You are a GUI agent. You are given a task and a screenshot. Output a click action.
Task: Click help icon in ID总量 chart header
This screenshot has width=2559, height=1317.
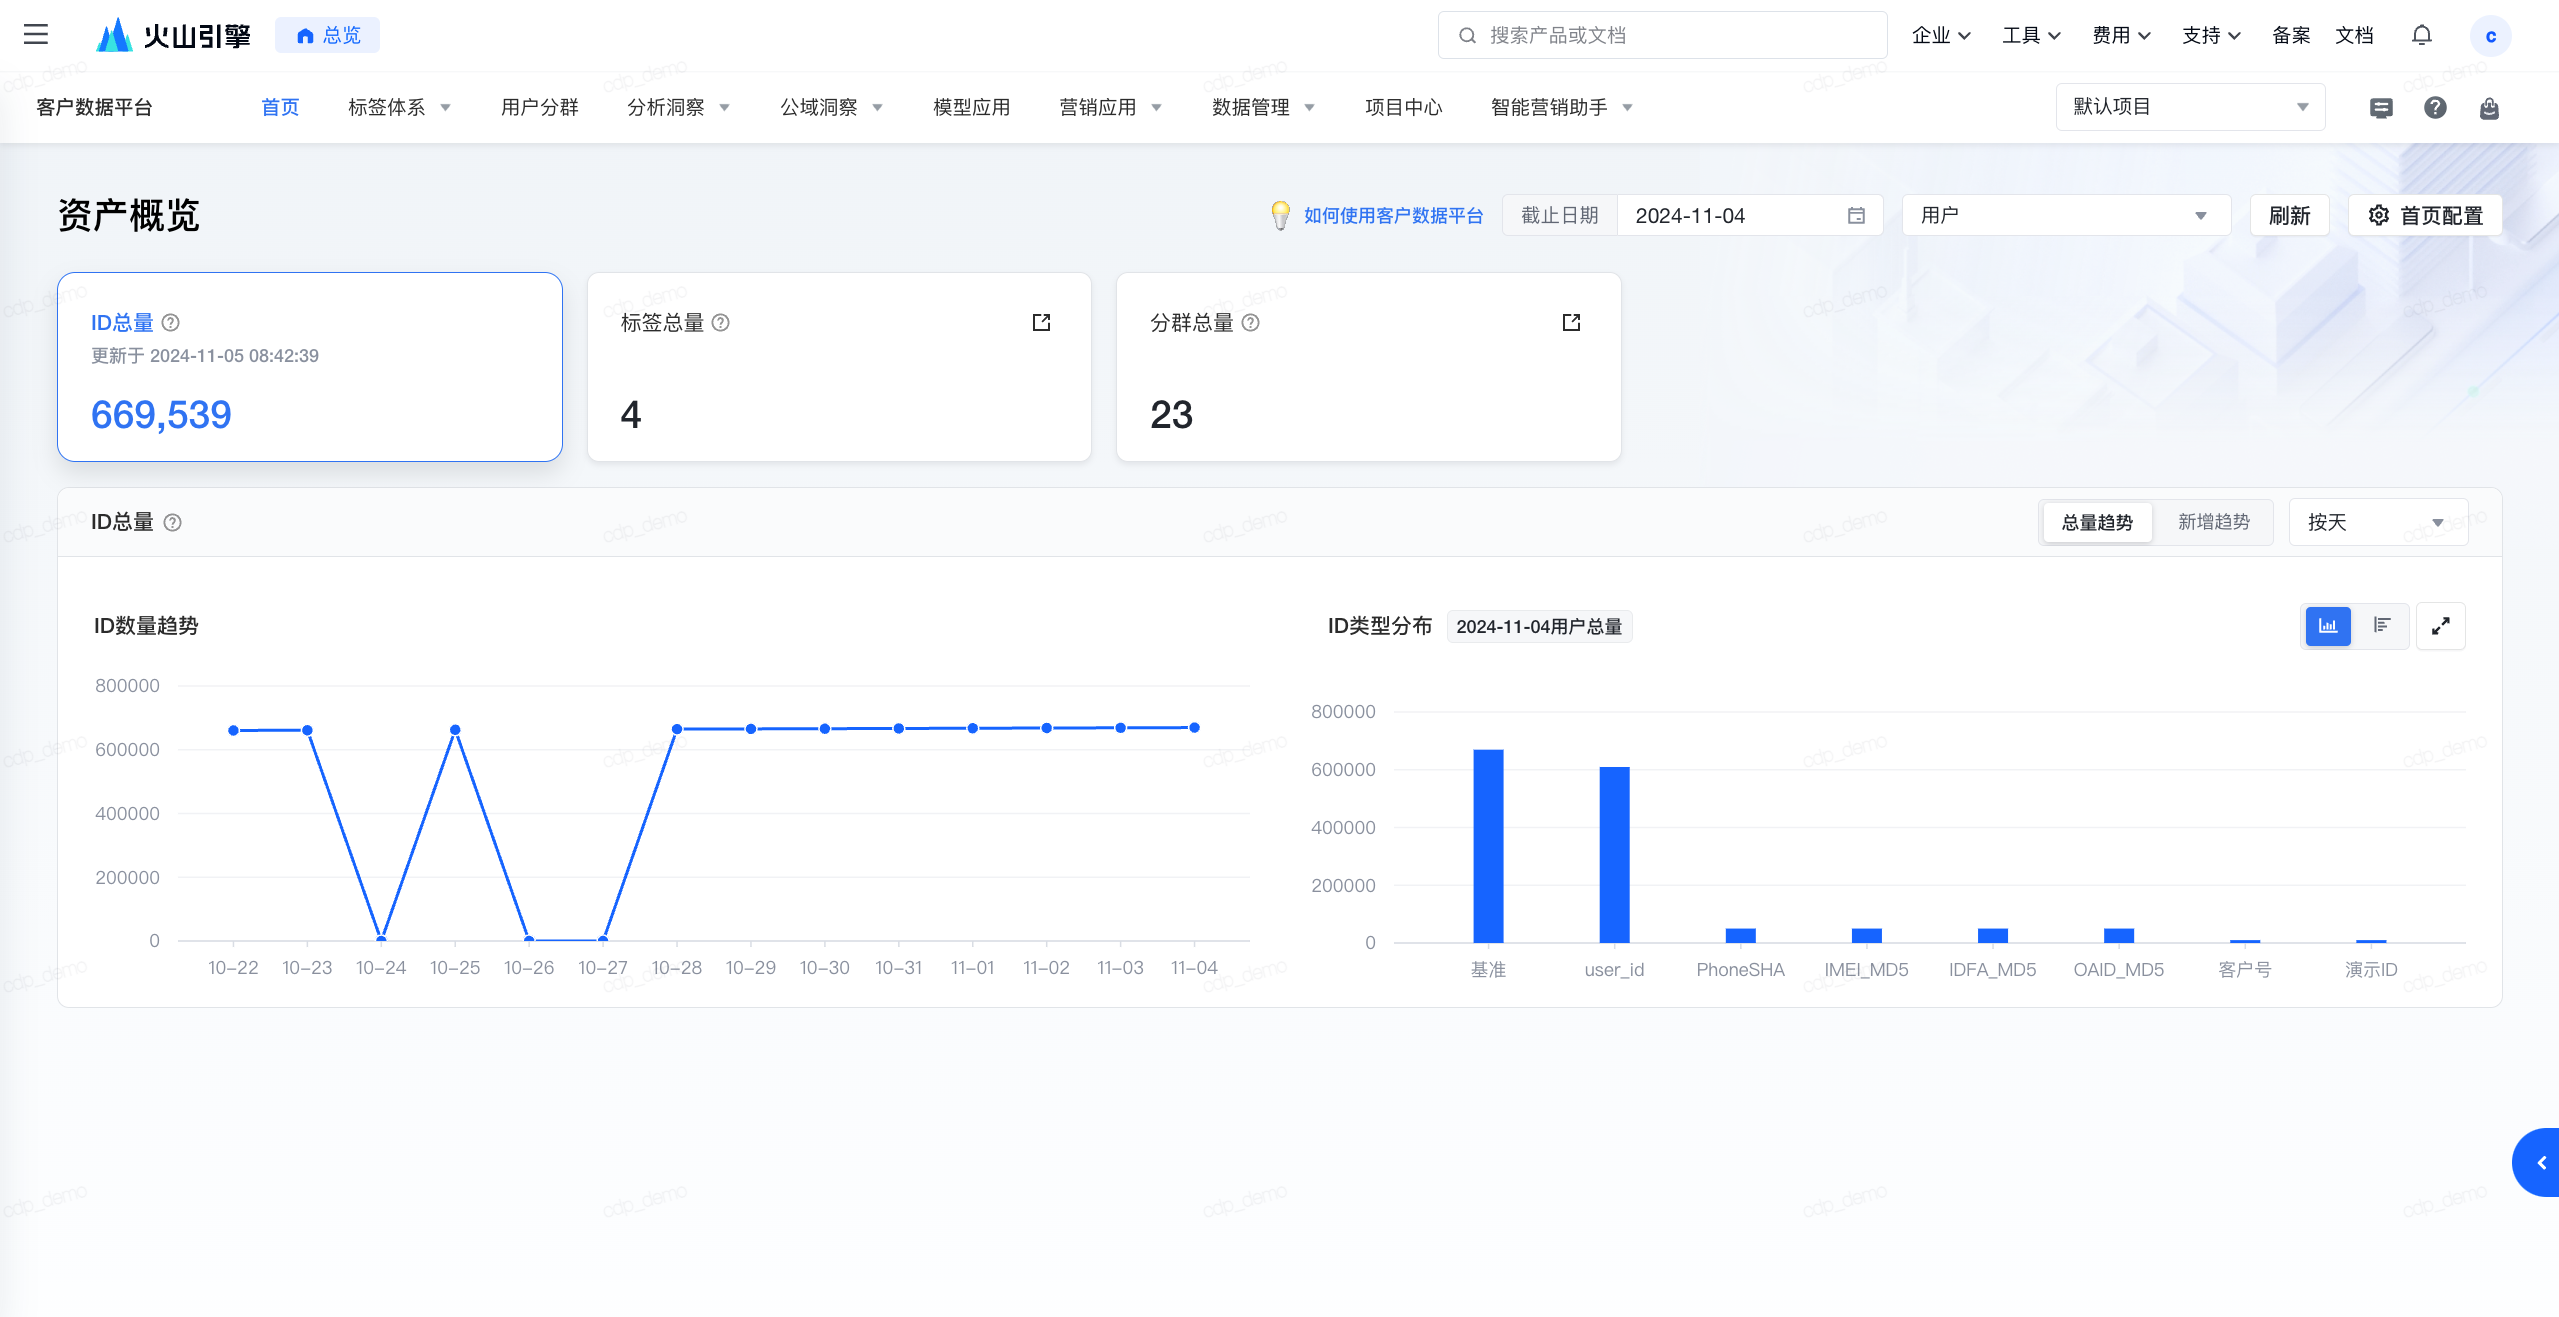pyautogui.click(x=172, y=522)
